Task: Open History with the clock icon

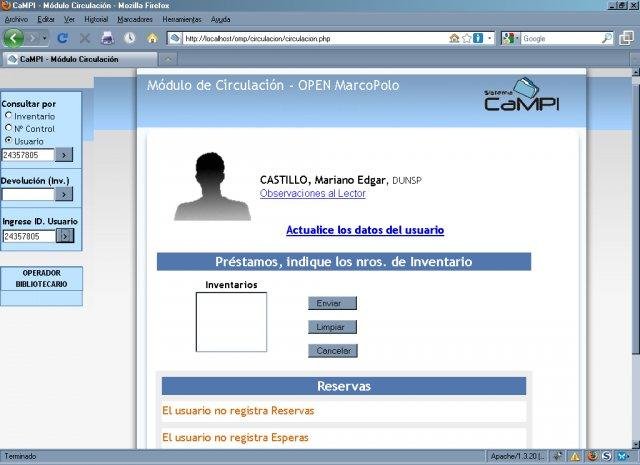Action: click(x=130, y=38)
